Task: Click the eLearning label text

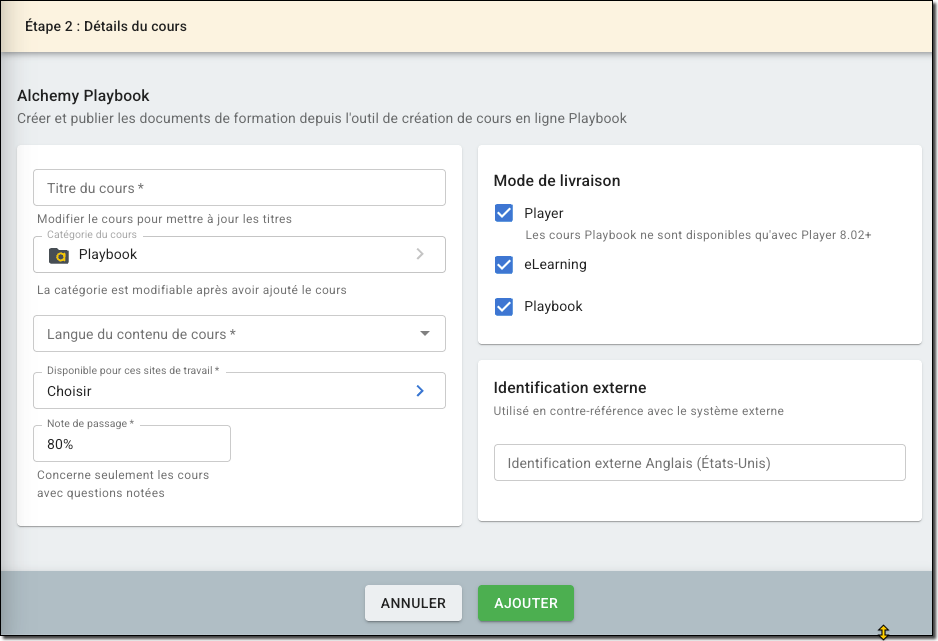Action: pos(555,265)
